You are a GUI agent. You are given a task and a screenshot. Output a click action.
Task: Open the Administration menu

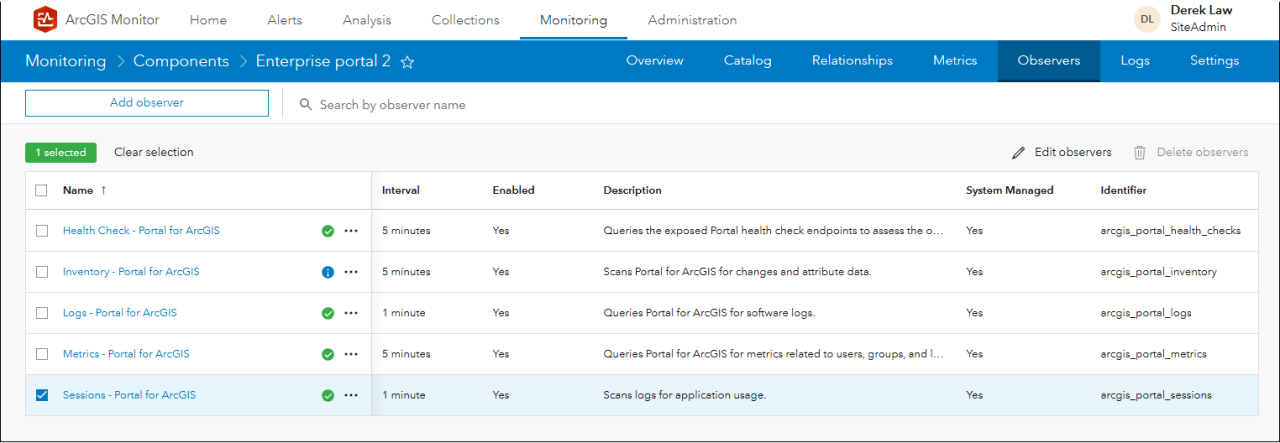click(693, 20)
